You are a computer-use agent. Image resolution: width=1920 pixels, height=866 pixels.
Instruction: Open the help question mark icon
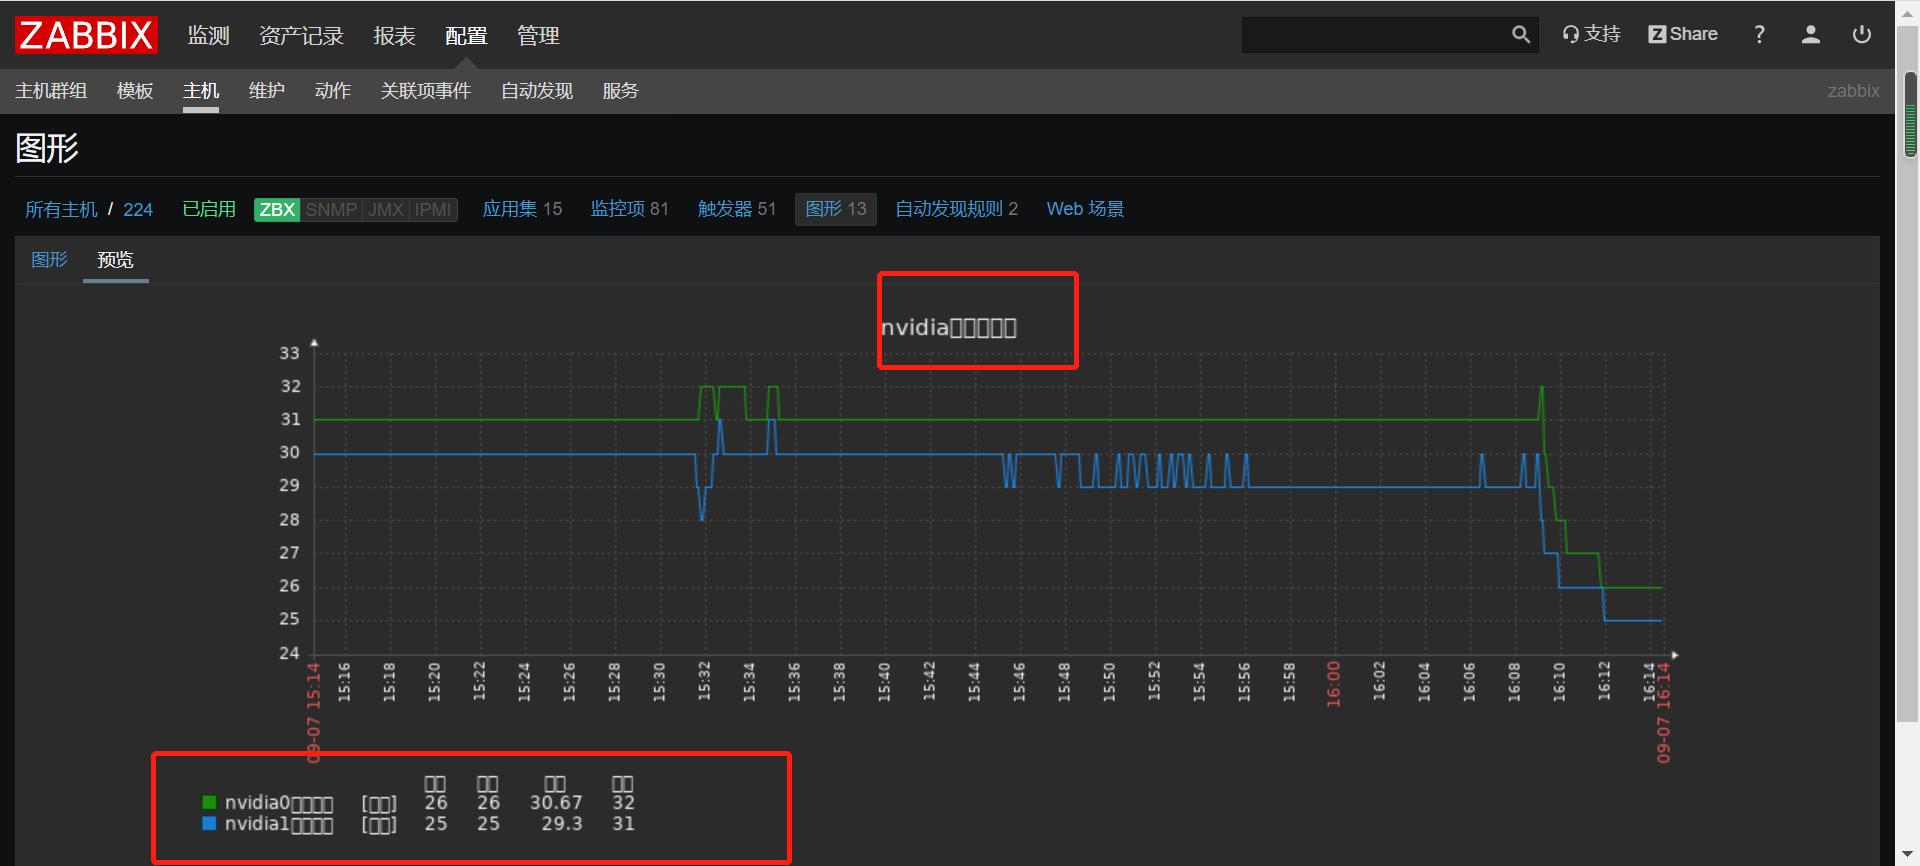point(1759,35)
